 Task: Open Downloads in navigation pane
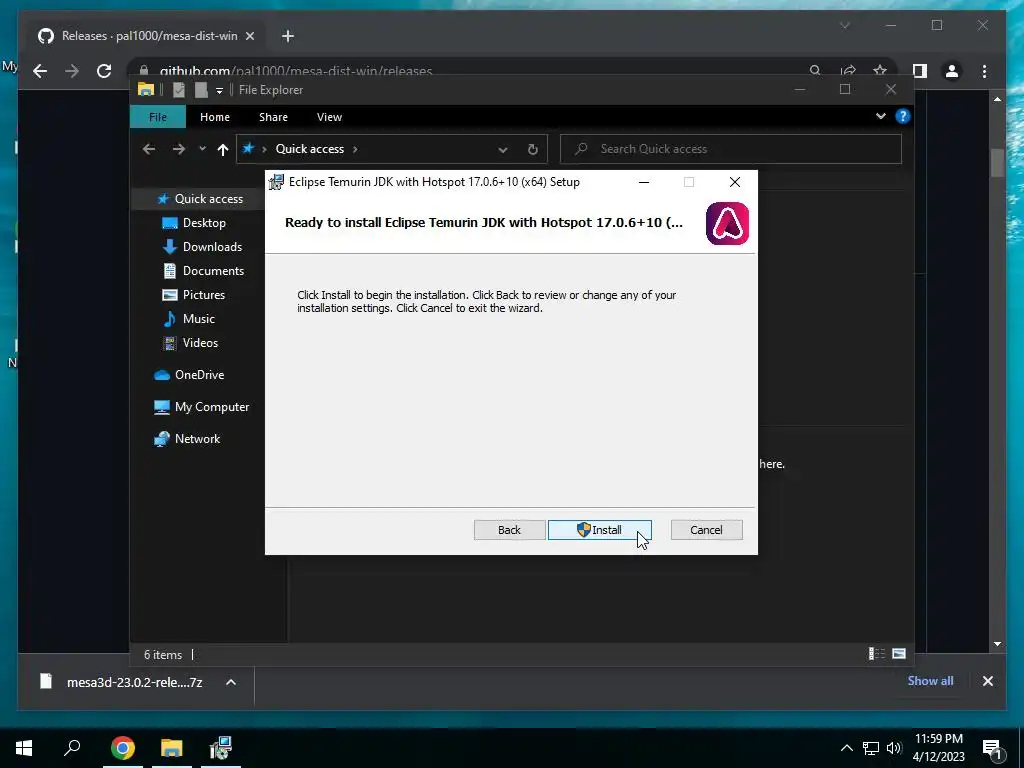pyautogui.click(x=212, y=247)
